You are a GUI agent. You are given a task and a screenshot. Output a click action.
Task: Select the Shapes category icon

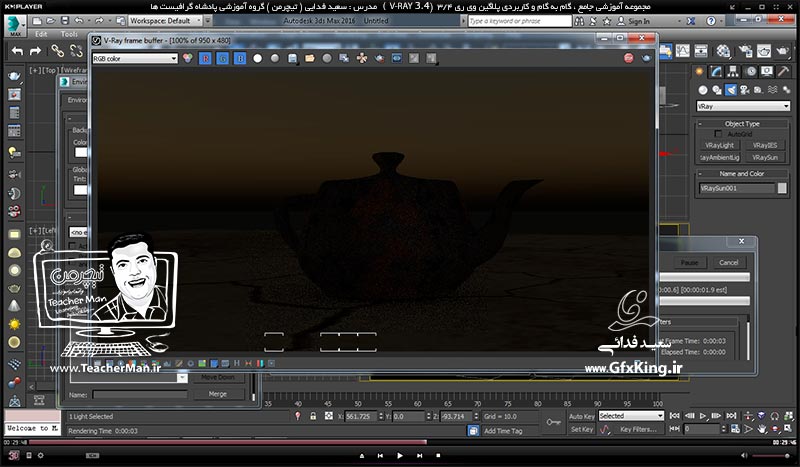pos(717,90)
